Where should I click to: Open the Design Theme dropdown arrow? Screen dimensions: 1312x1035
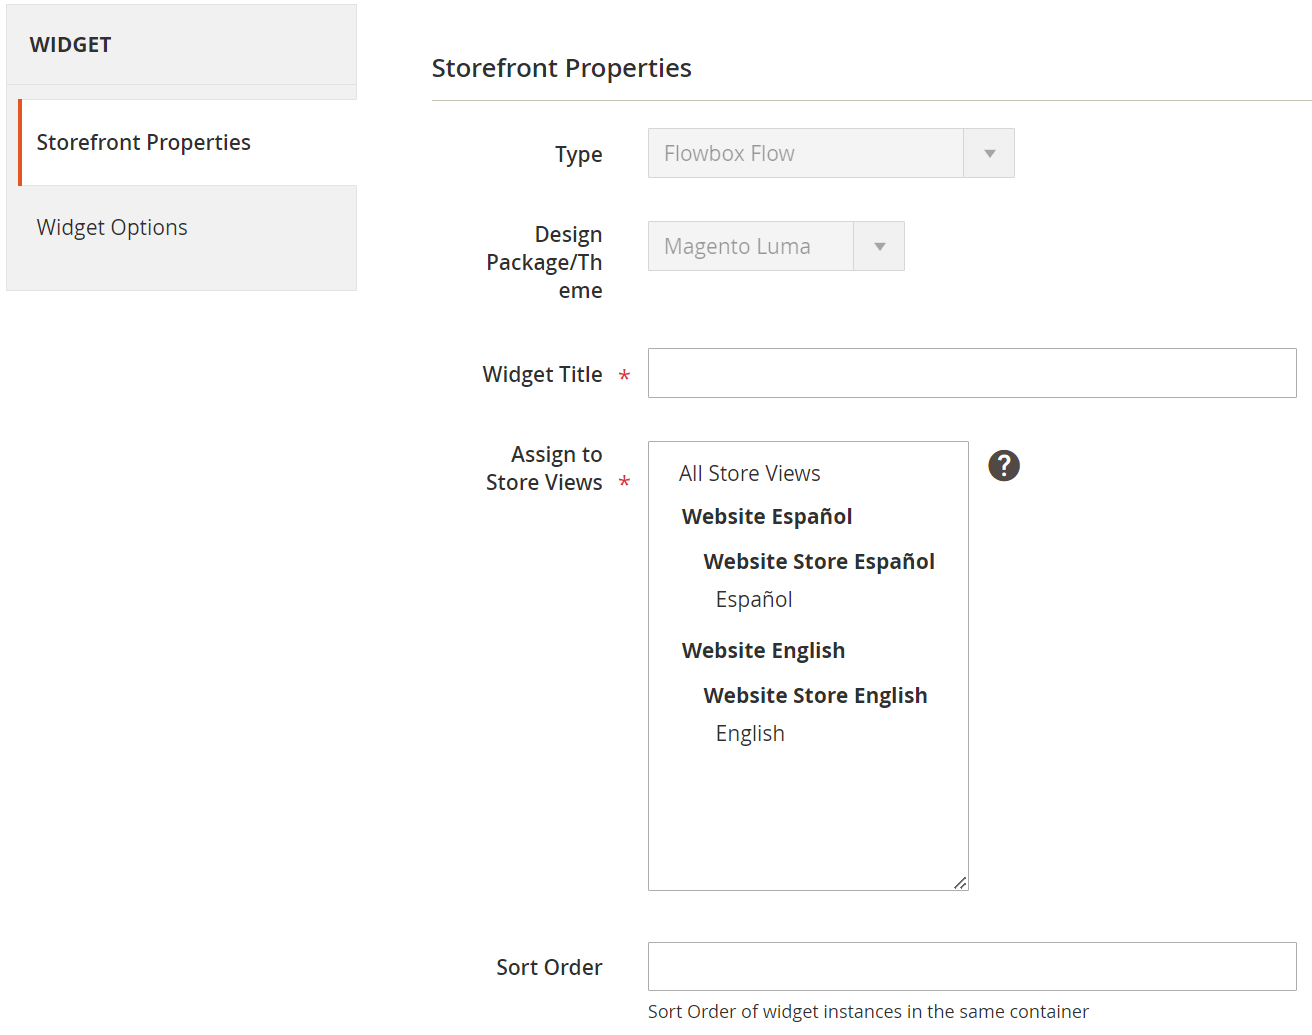(879, 246)
